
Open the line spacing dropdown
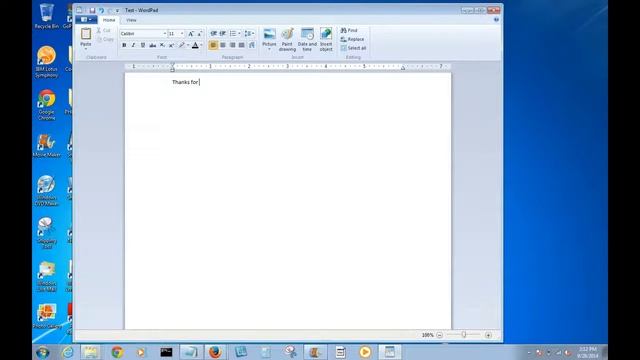point(249,33)
